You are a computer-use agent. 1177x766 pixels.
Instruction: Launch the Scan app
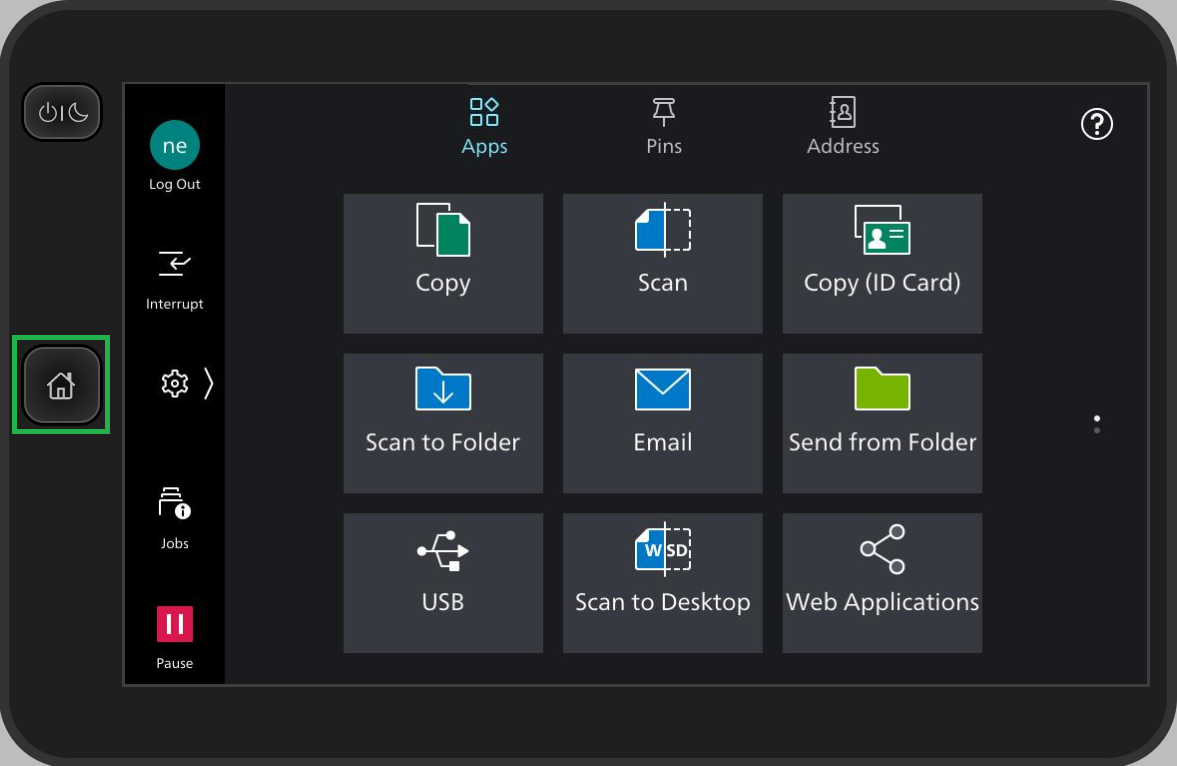point(662,263)
